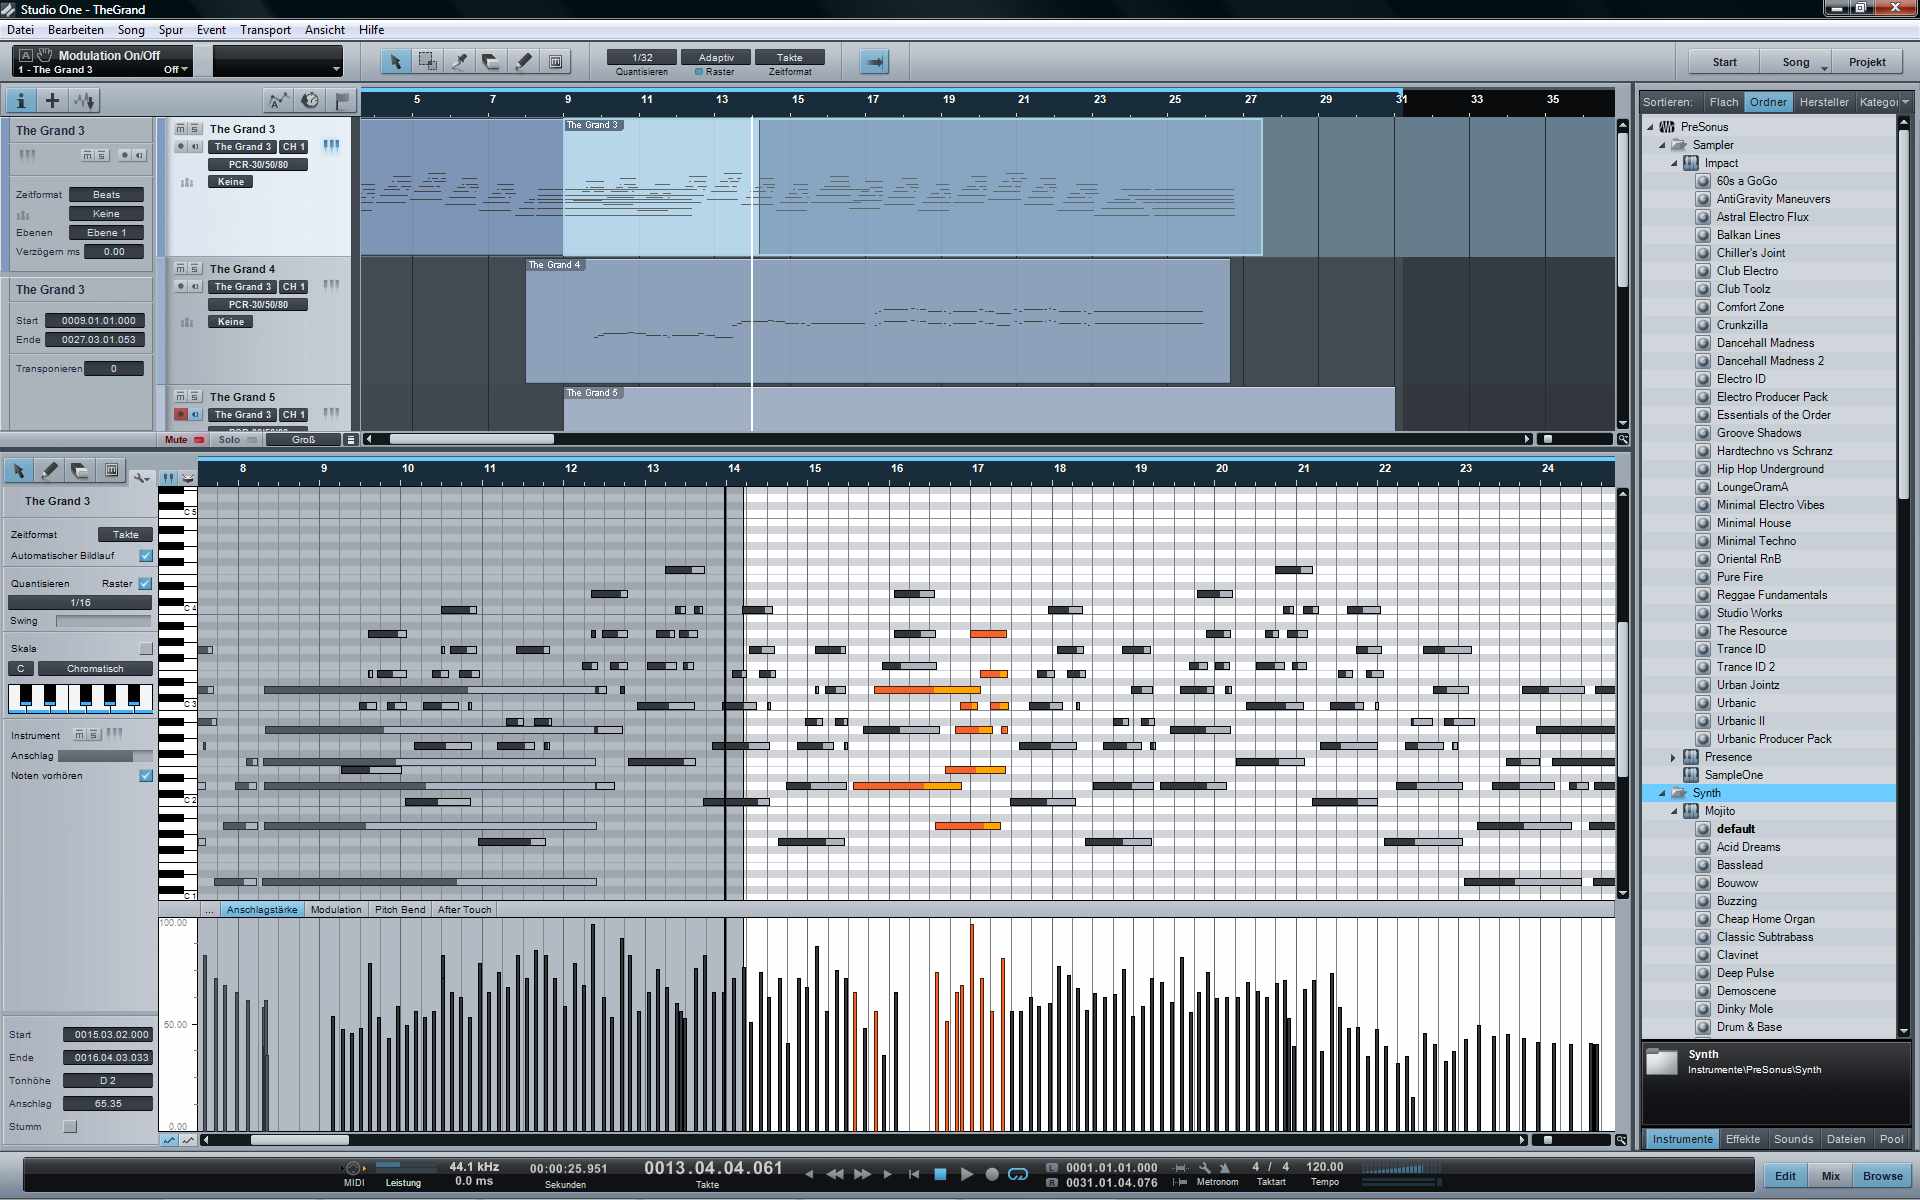Image resolution: width=1920 pixels, height=1200 pixels.
Task: Toggle the global Mute button below track list
Action: tap(183, 440)
